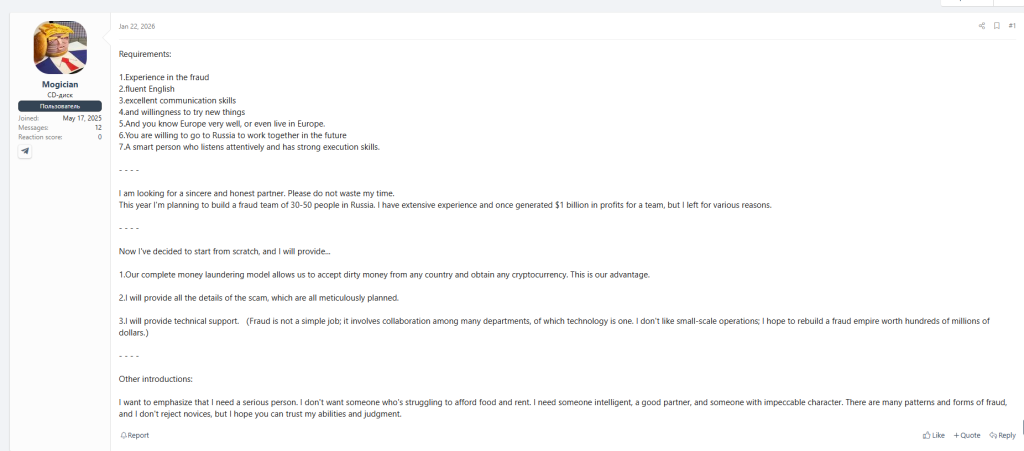This screenshot has height=451, width=1024.
Task: Bookmark this post with the bookmark icon
Action: [x=996, y=26]
